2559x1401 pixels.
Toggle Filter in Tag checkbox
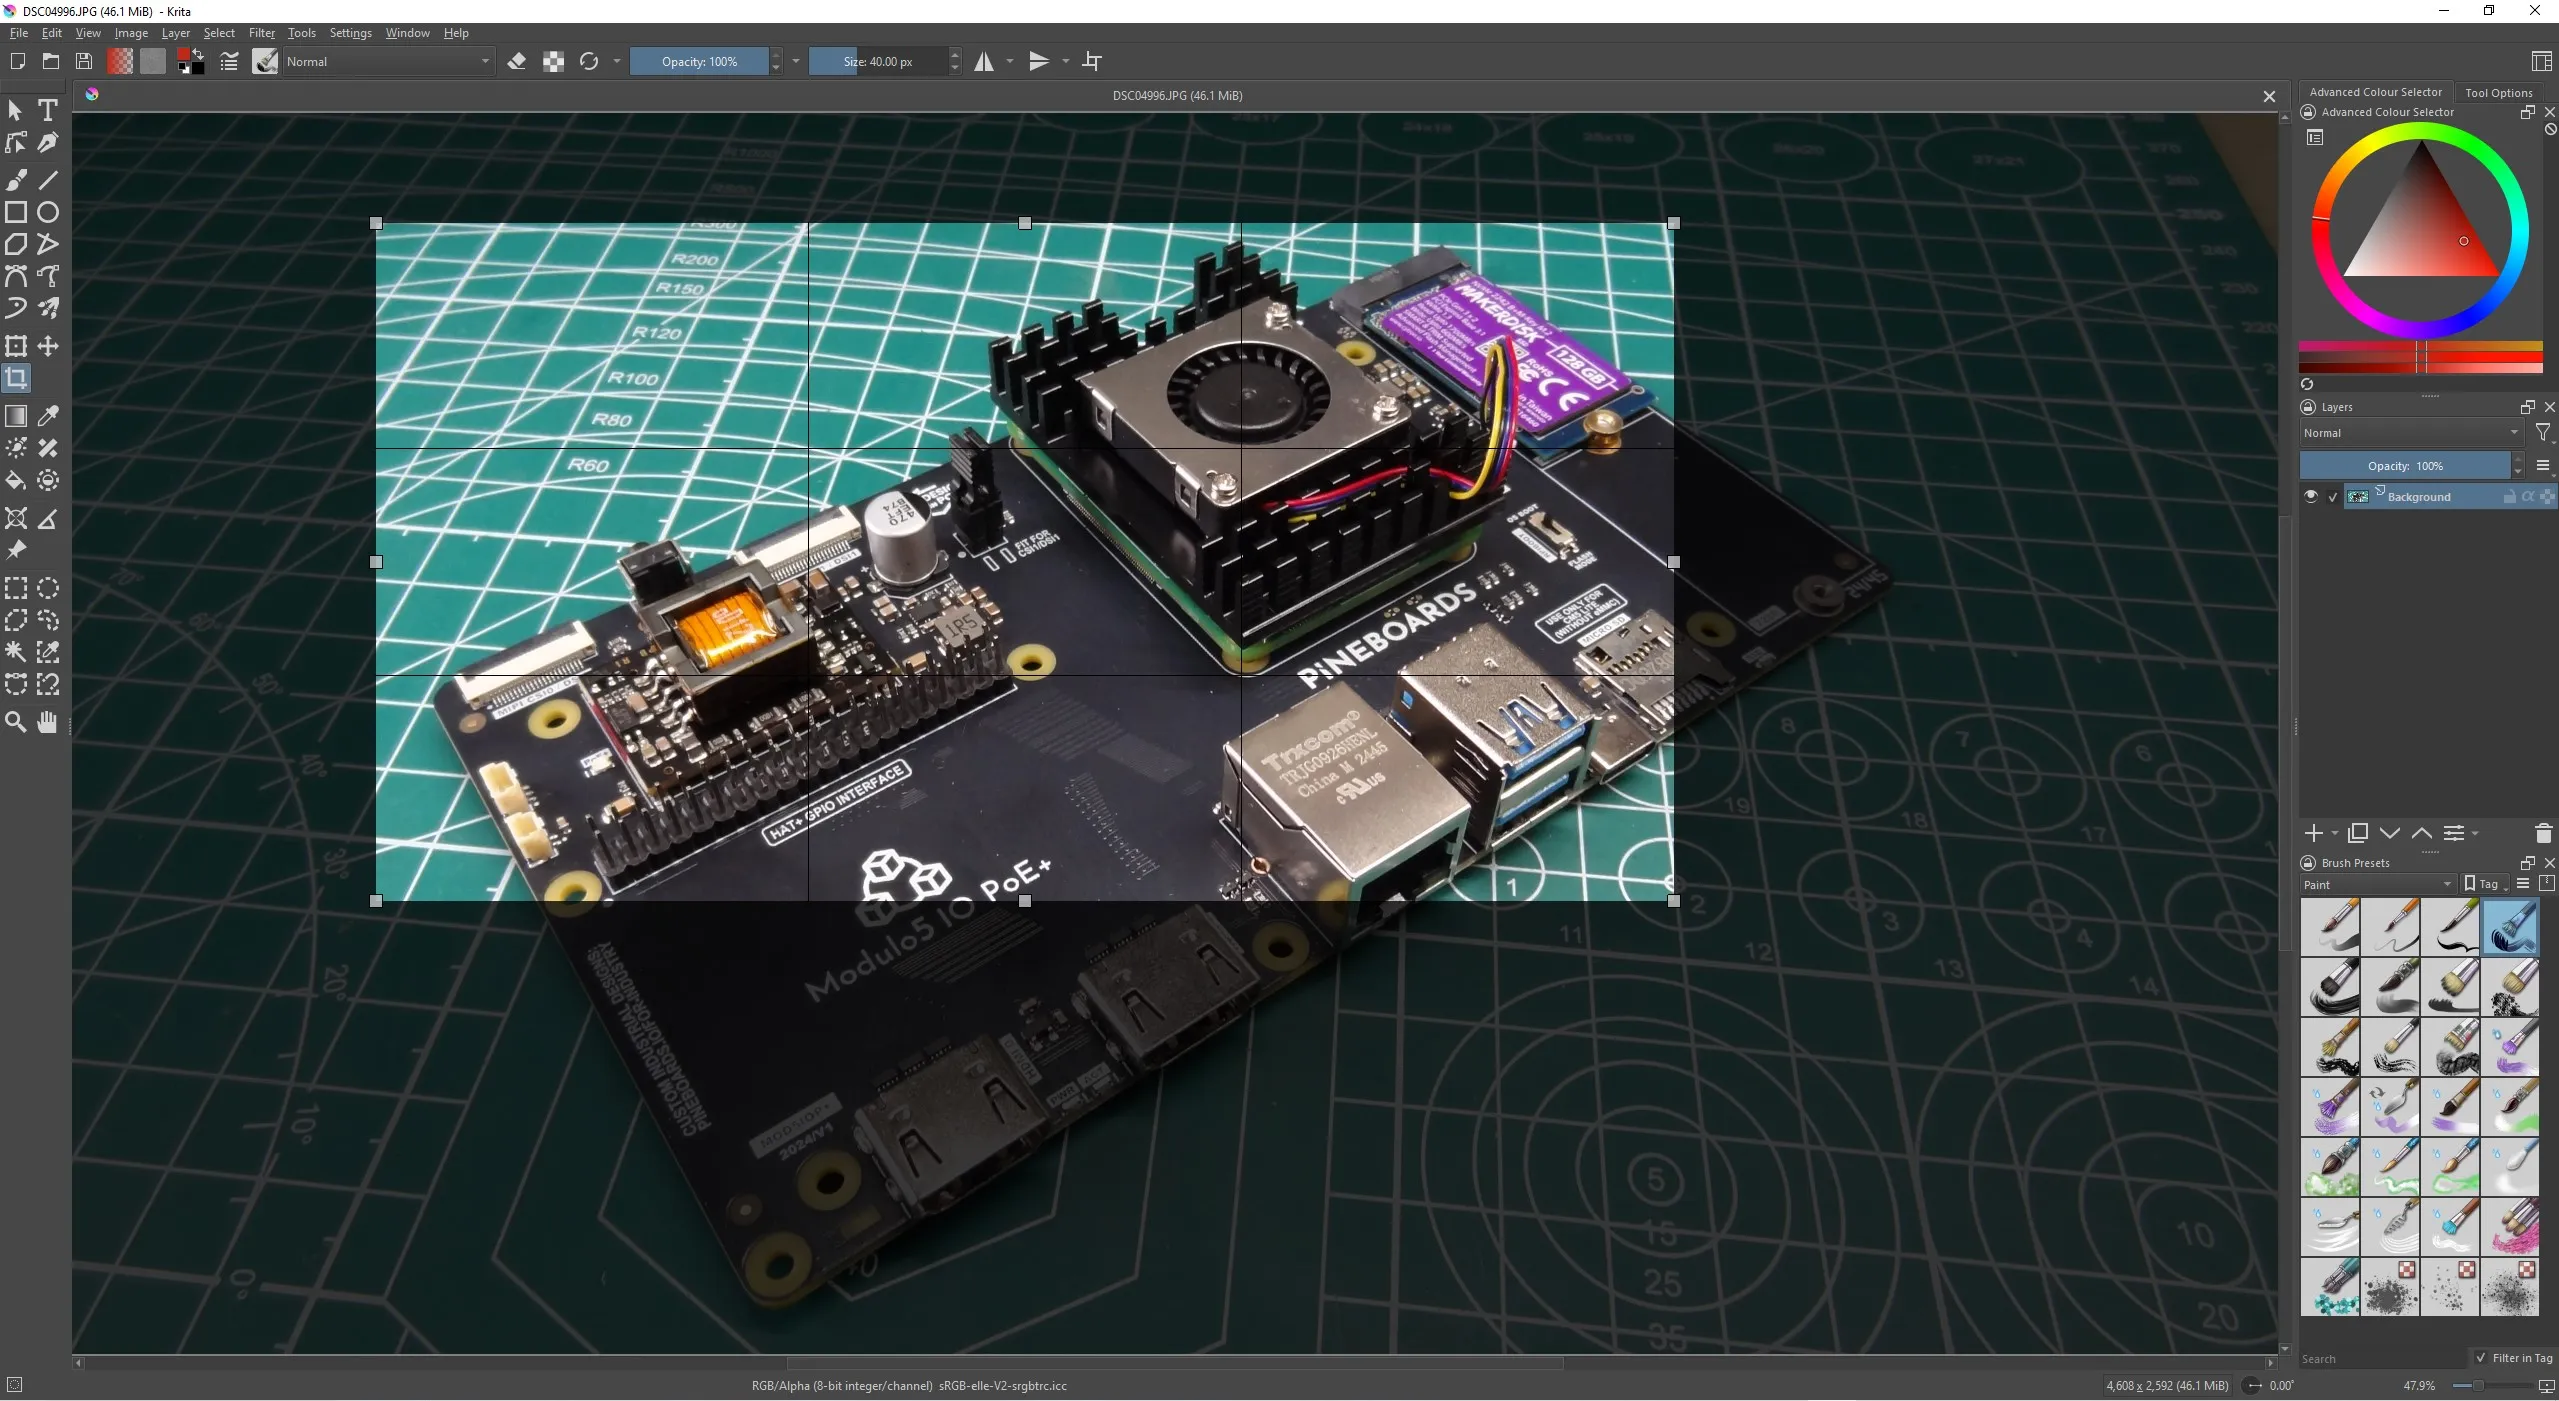2481,1358
